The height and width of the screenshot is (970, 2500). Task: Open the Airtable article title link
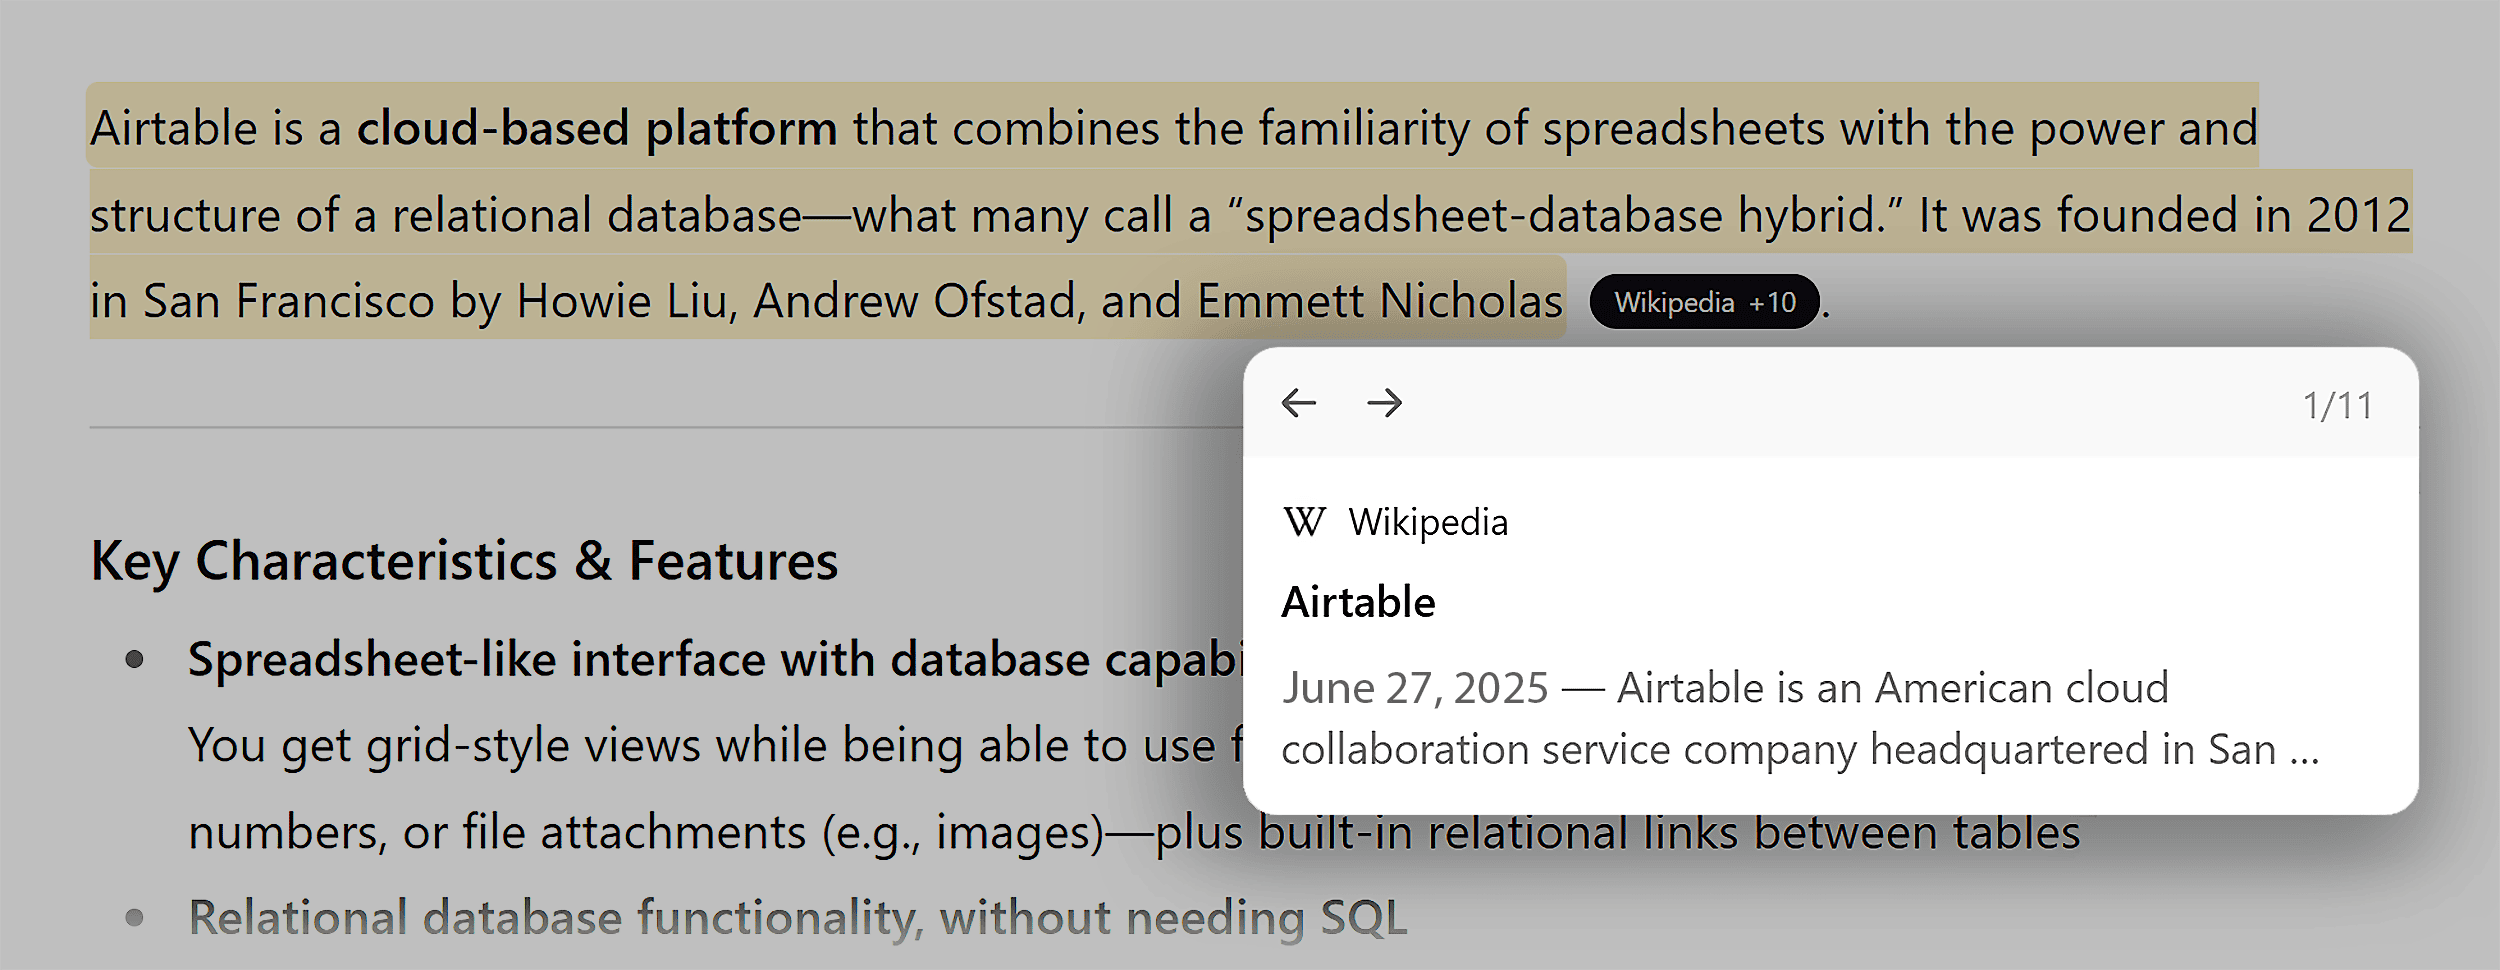(1358, 602)
